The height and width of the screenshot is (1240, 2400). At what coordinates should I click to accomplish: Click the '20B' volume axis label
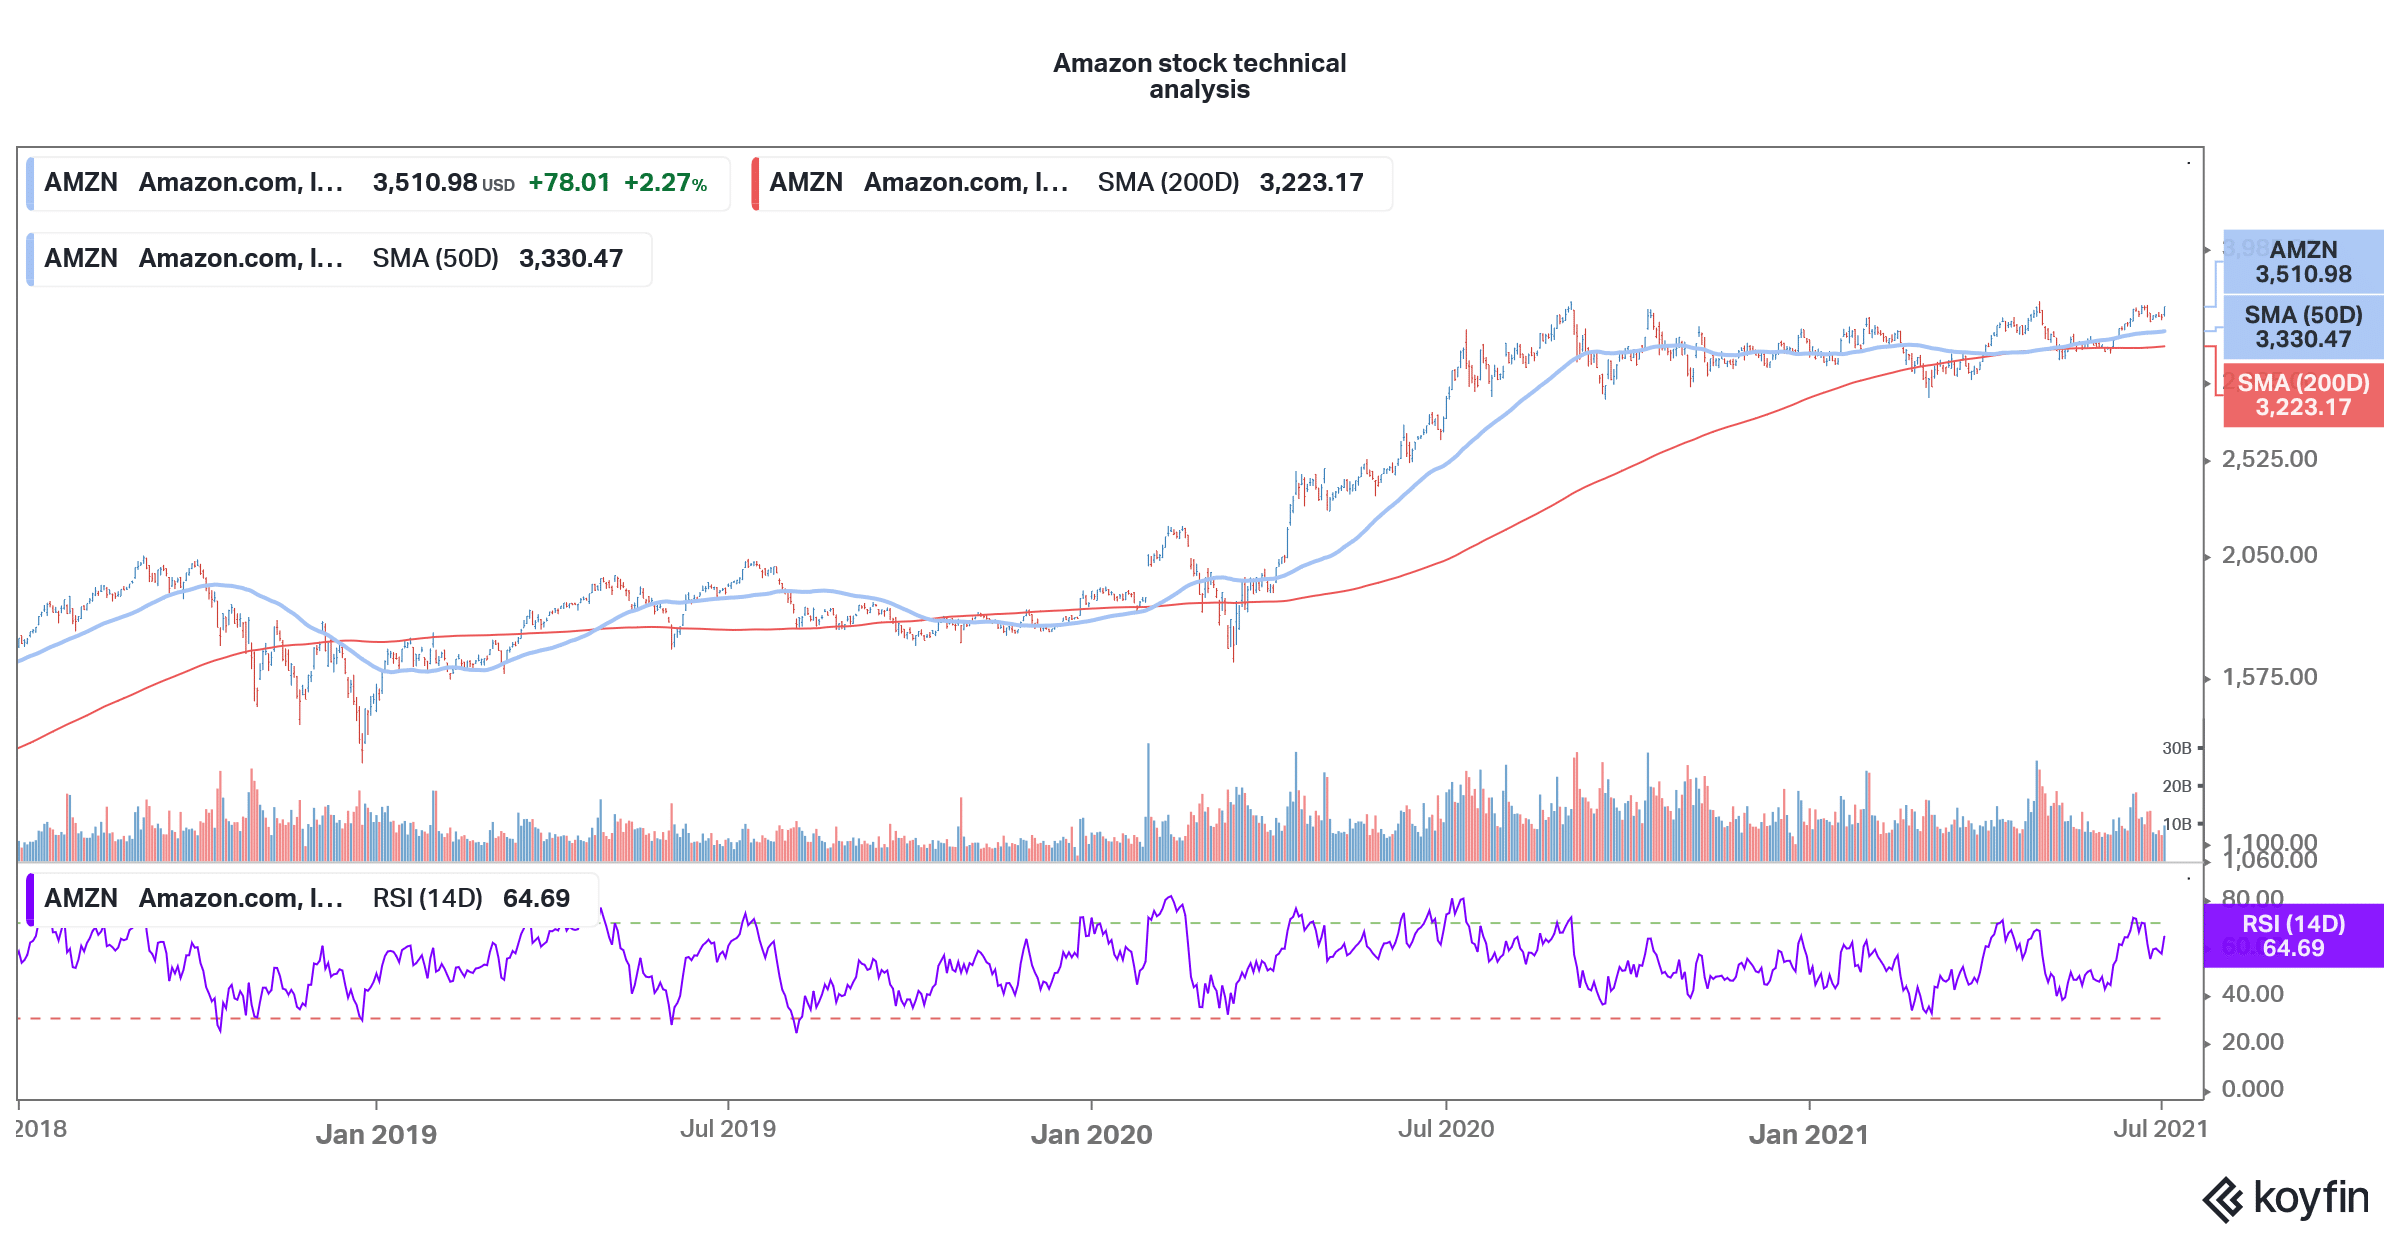point(2176,786)
